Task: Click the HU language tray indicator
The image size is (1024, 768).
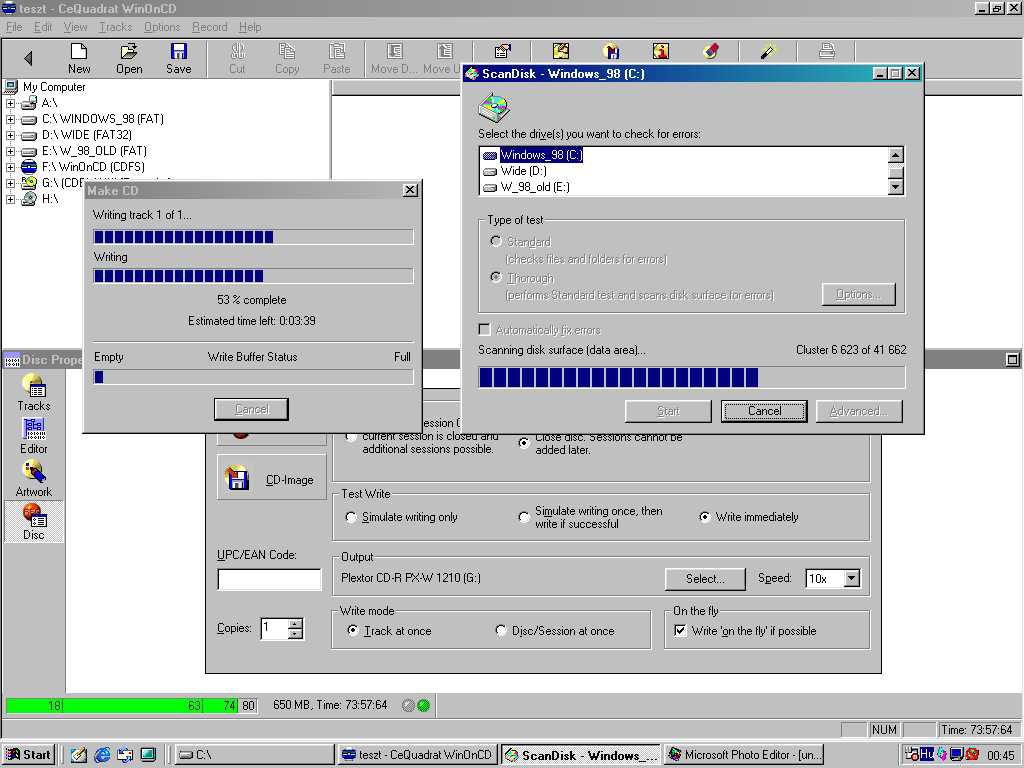Action: click(x=926, y=754)
